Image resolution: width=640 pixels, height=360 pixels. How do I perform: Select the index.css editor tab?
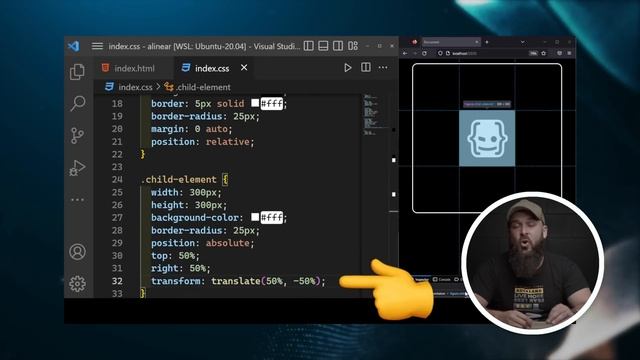click(x=211, y=68)
